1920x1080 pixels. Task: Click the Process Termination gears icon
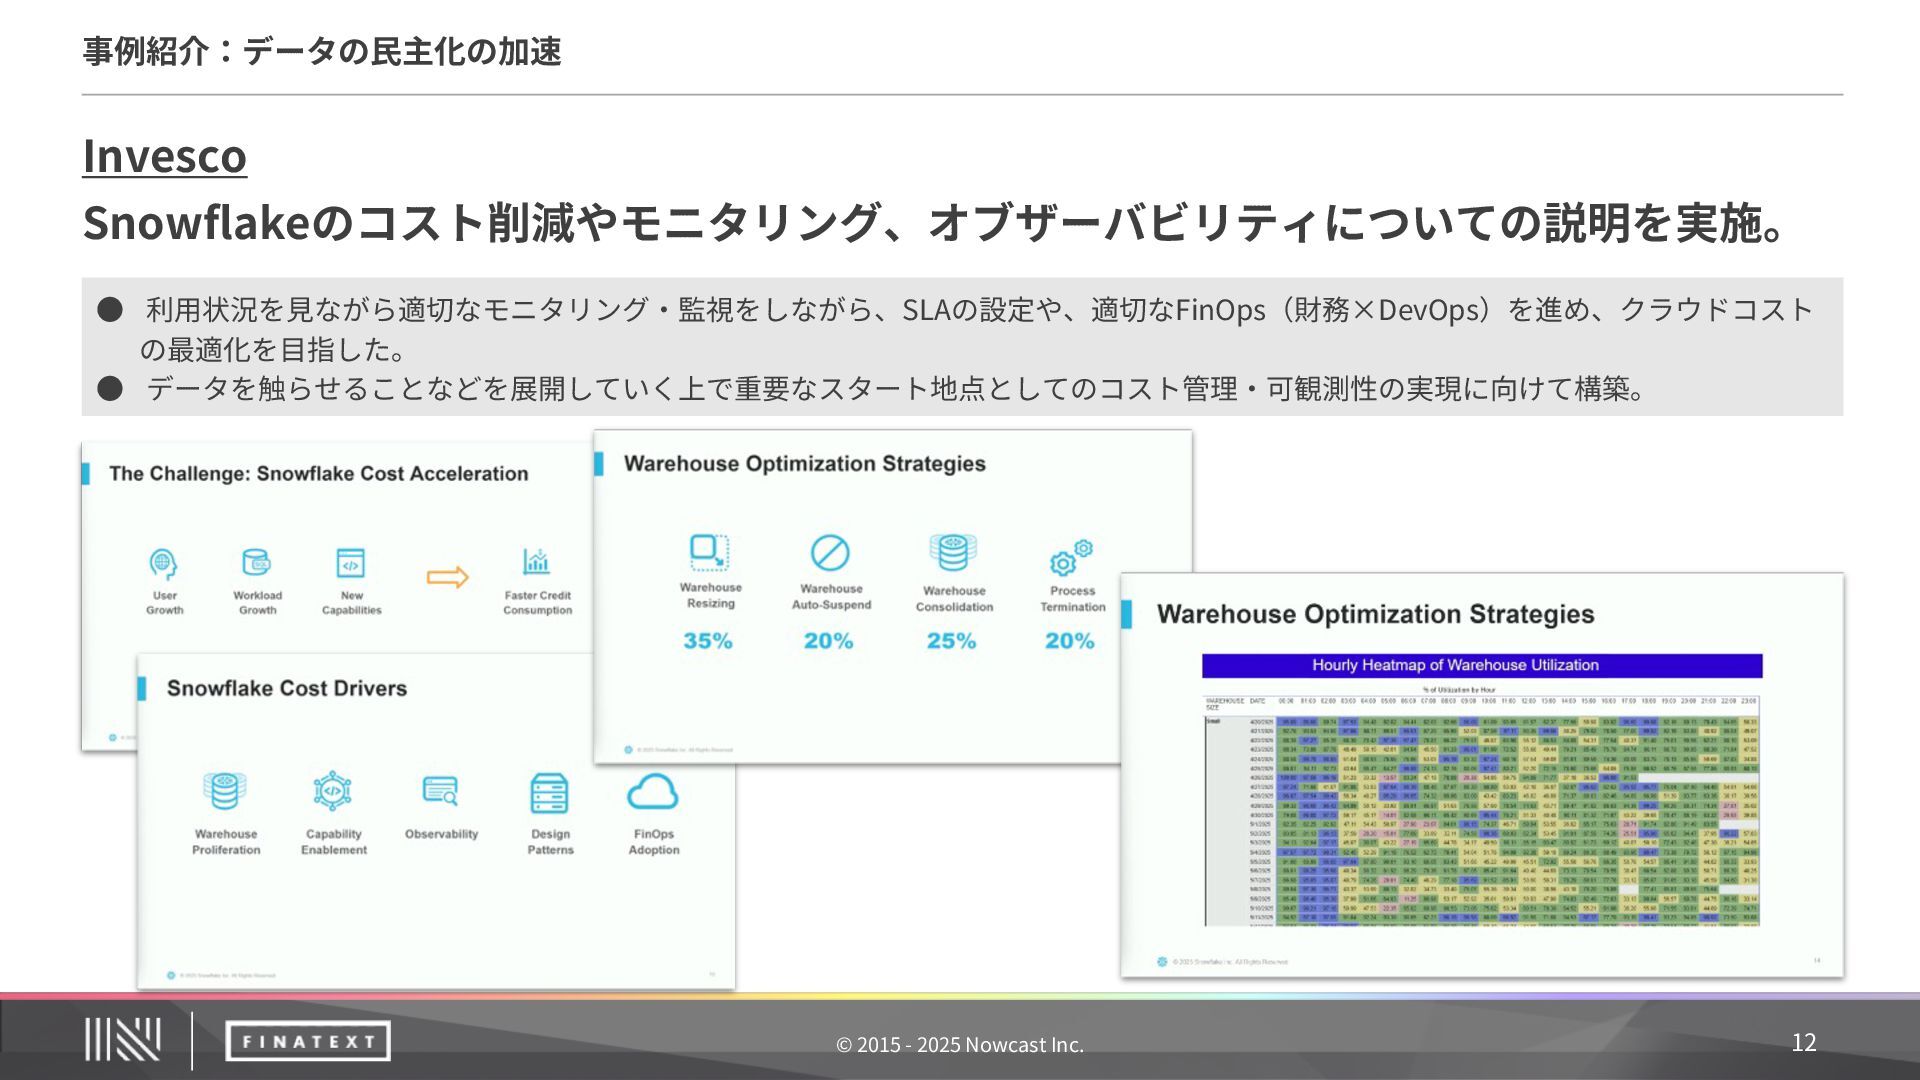(1071, 557)
